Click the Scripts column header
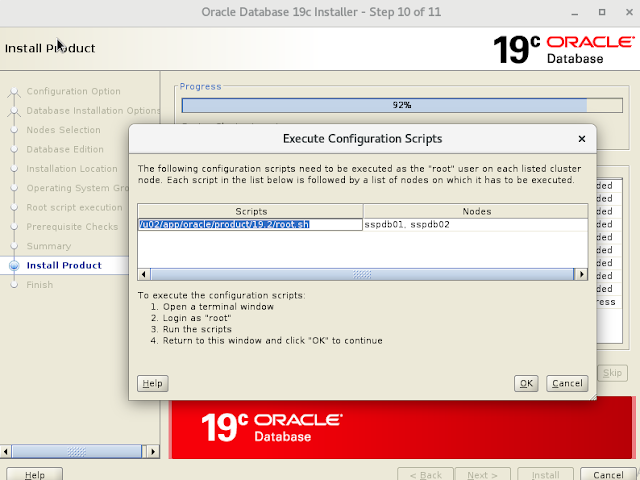The image size is (640, 480). (251, 211)
